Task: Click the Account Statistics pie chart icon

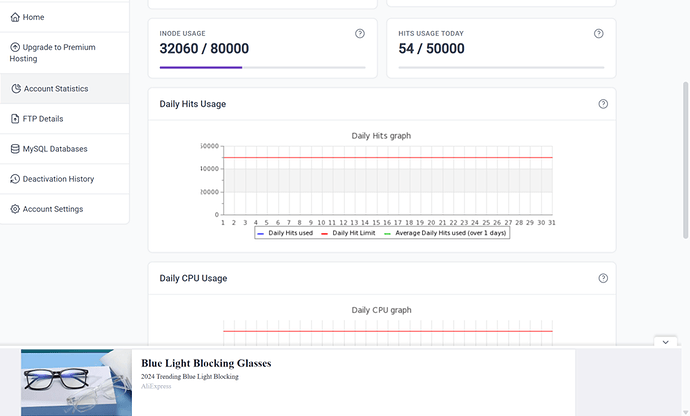Action: tap(16, 89)
